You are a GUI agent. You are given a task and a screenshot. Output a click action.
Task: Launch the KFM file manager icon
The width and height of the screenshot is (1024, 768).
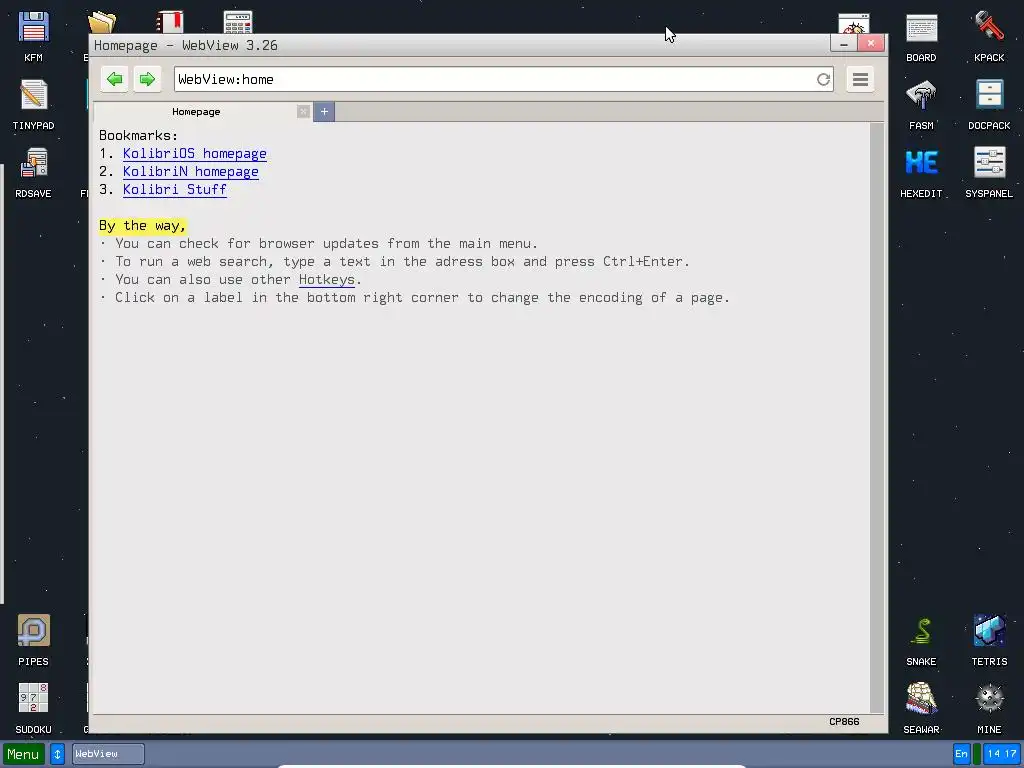(x=33, y=36)
